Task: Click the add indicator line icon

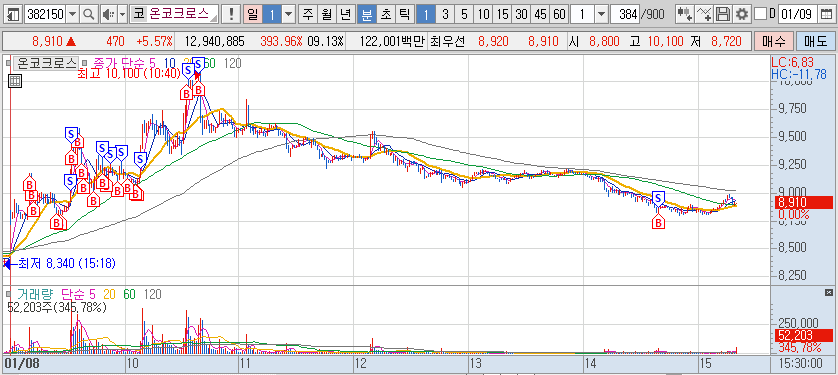Action: click(x=704, y=14)
